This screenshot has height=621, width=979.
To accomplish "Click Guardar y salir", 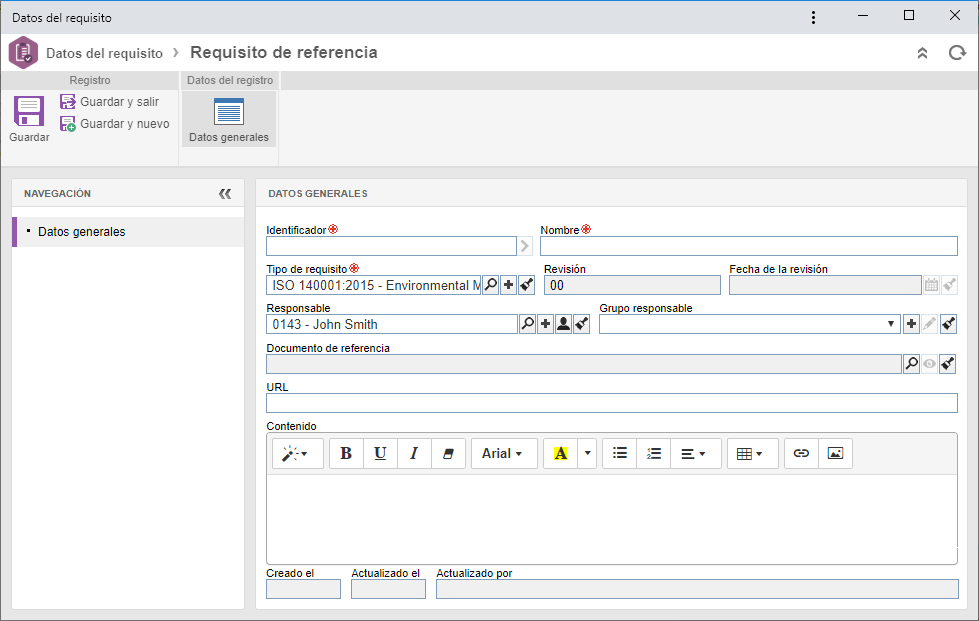I will [x=110, y=102].
